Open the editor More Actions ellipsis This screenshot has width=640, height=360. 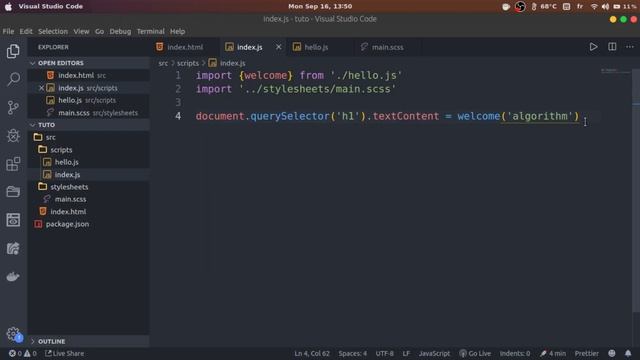pos(630,47)
